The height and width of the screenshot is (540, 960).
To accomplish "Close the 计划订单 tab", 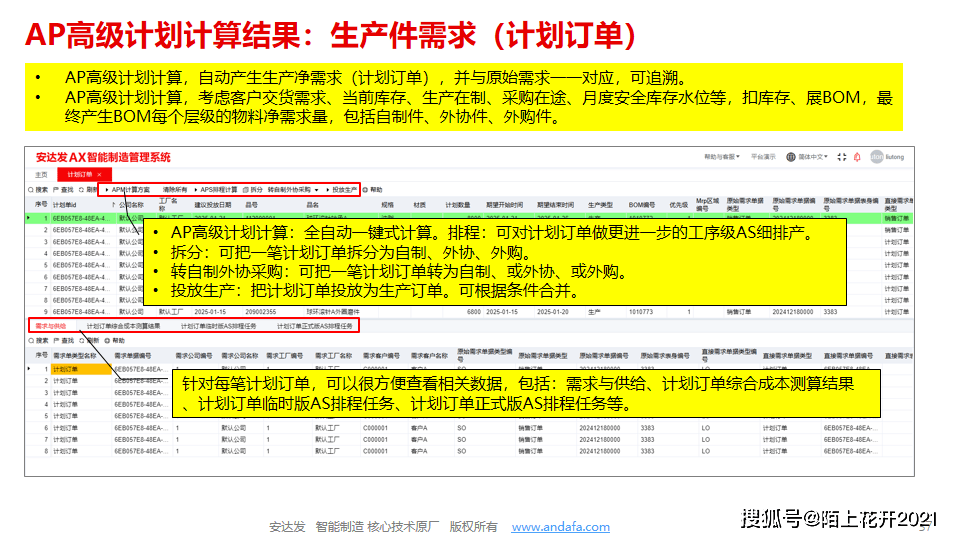I will click(99, 174).
